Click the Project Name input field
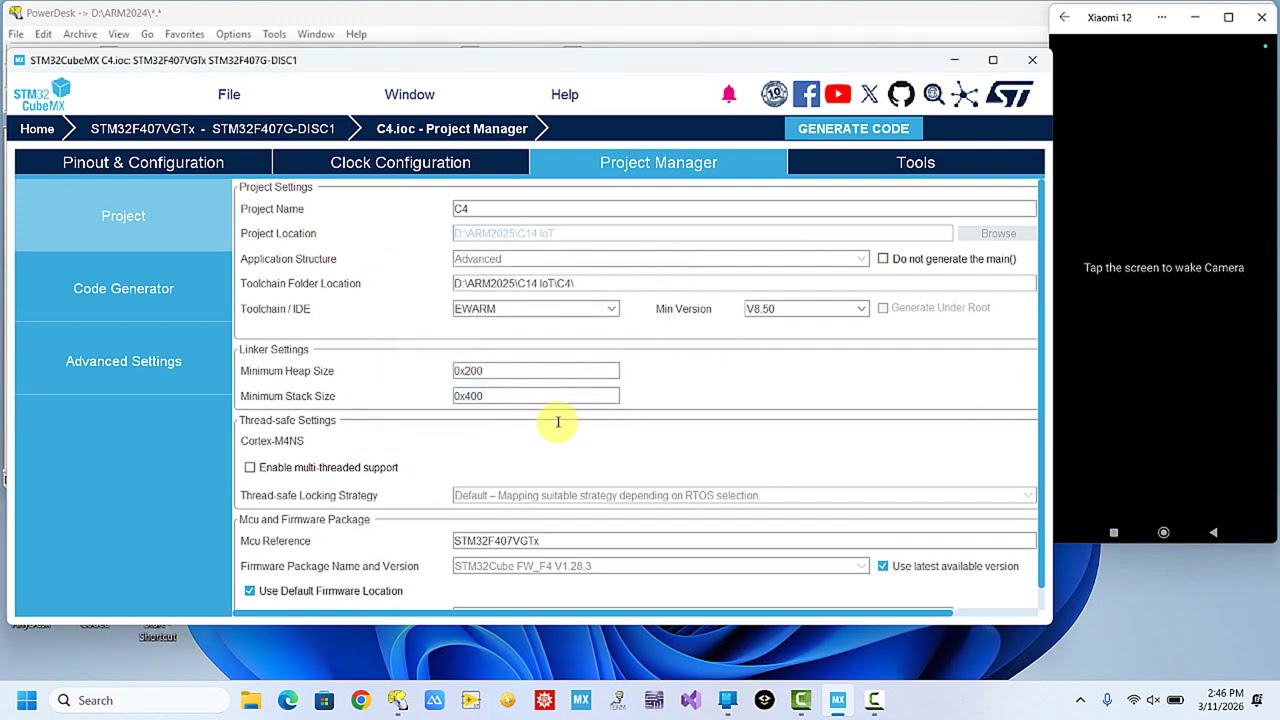1280x720 pixels. click(744, 209)
